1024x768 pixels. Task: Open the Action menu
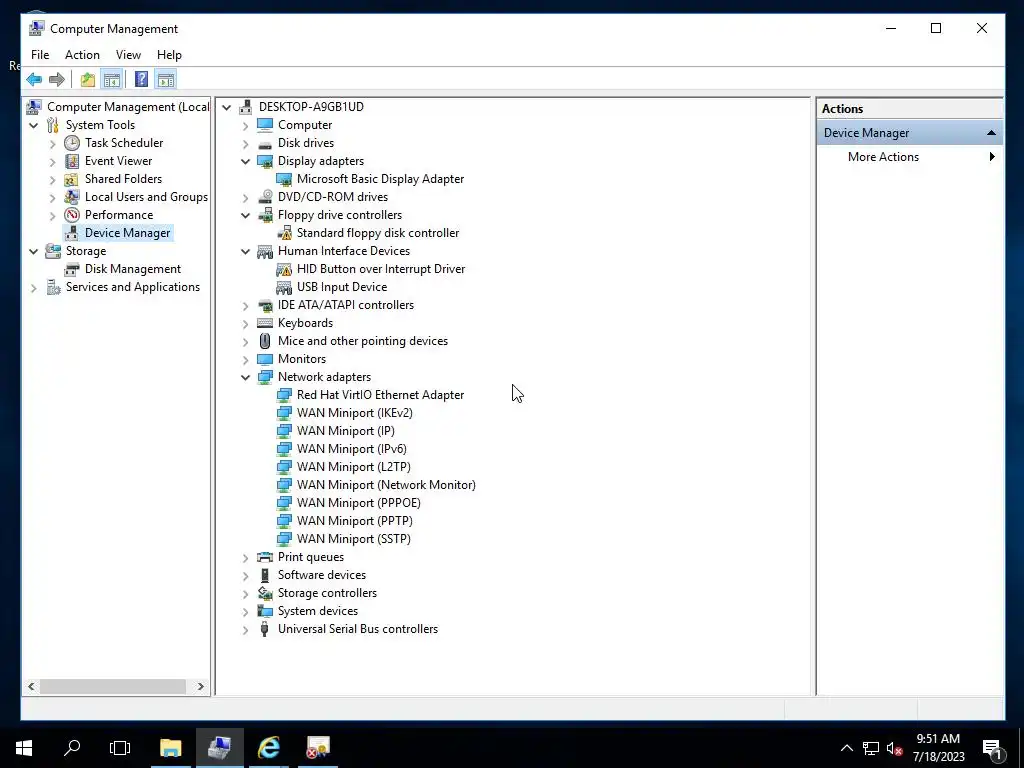tap(82, 55)
